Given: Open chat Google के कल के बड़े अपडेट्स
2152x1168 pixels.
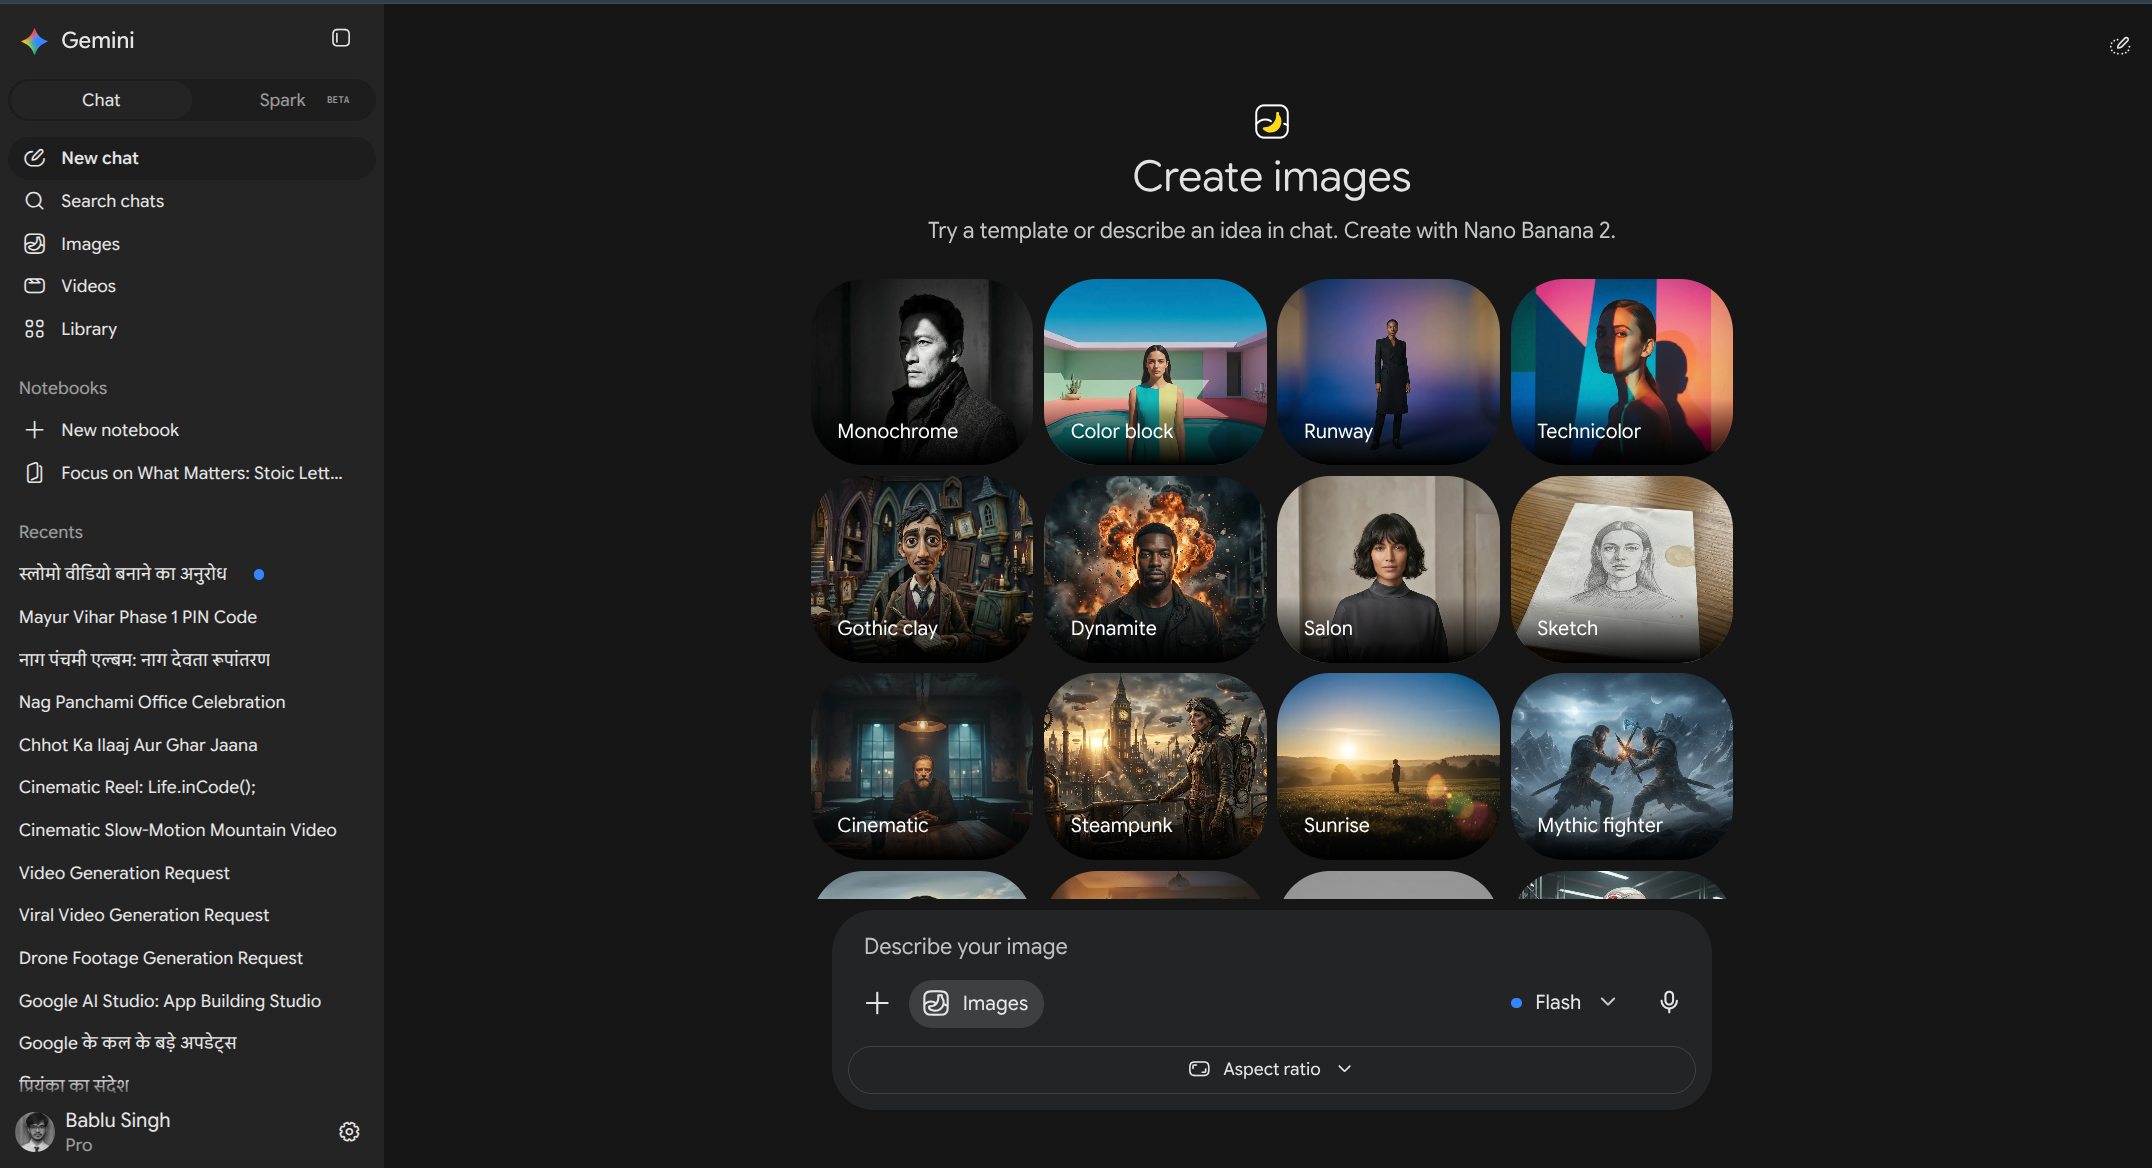Looking at the screenshot, I should point(192,1043).
